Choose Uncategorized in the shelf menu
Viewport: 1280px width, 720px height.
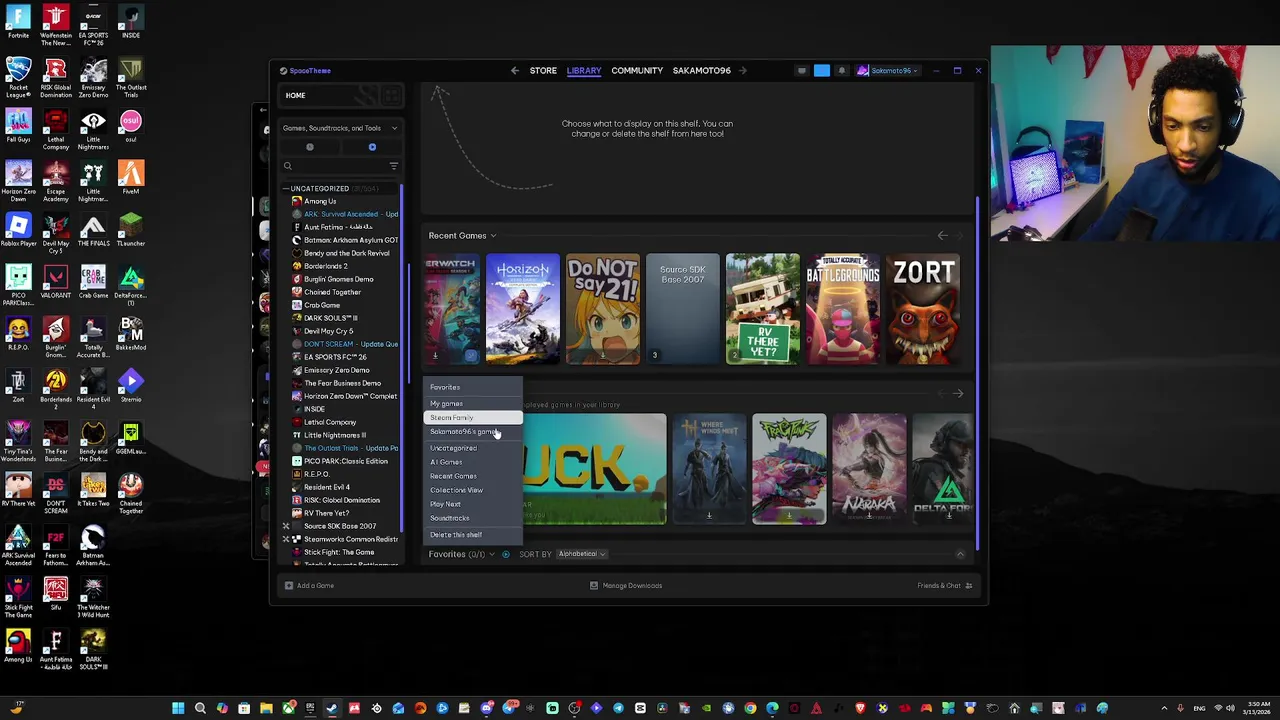[x=473, y=448]
